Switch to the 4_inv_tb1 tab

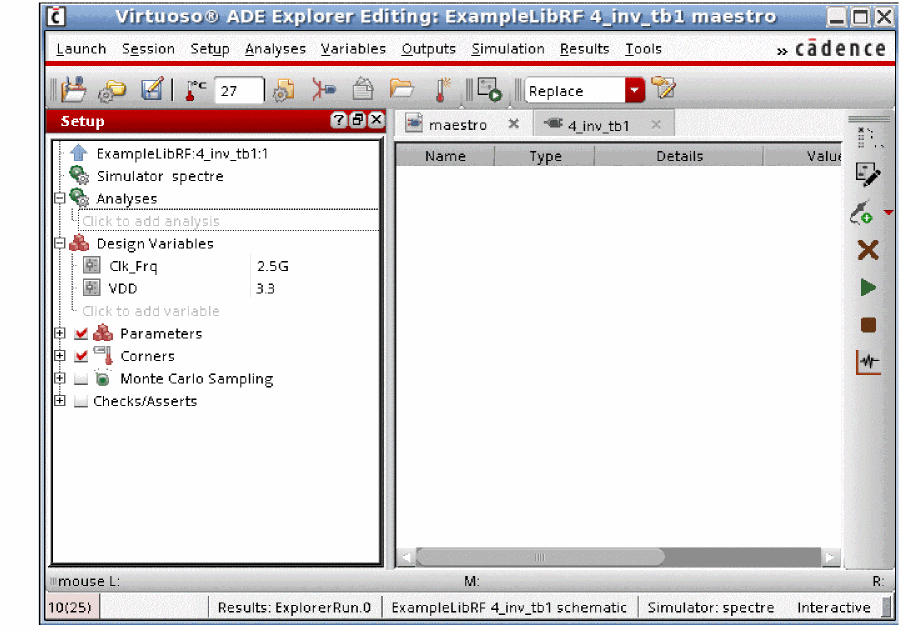(x=598, y=125)
